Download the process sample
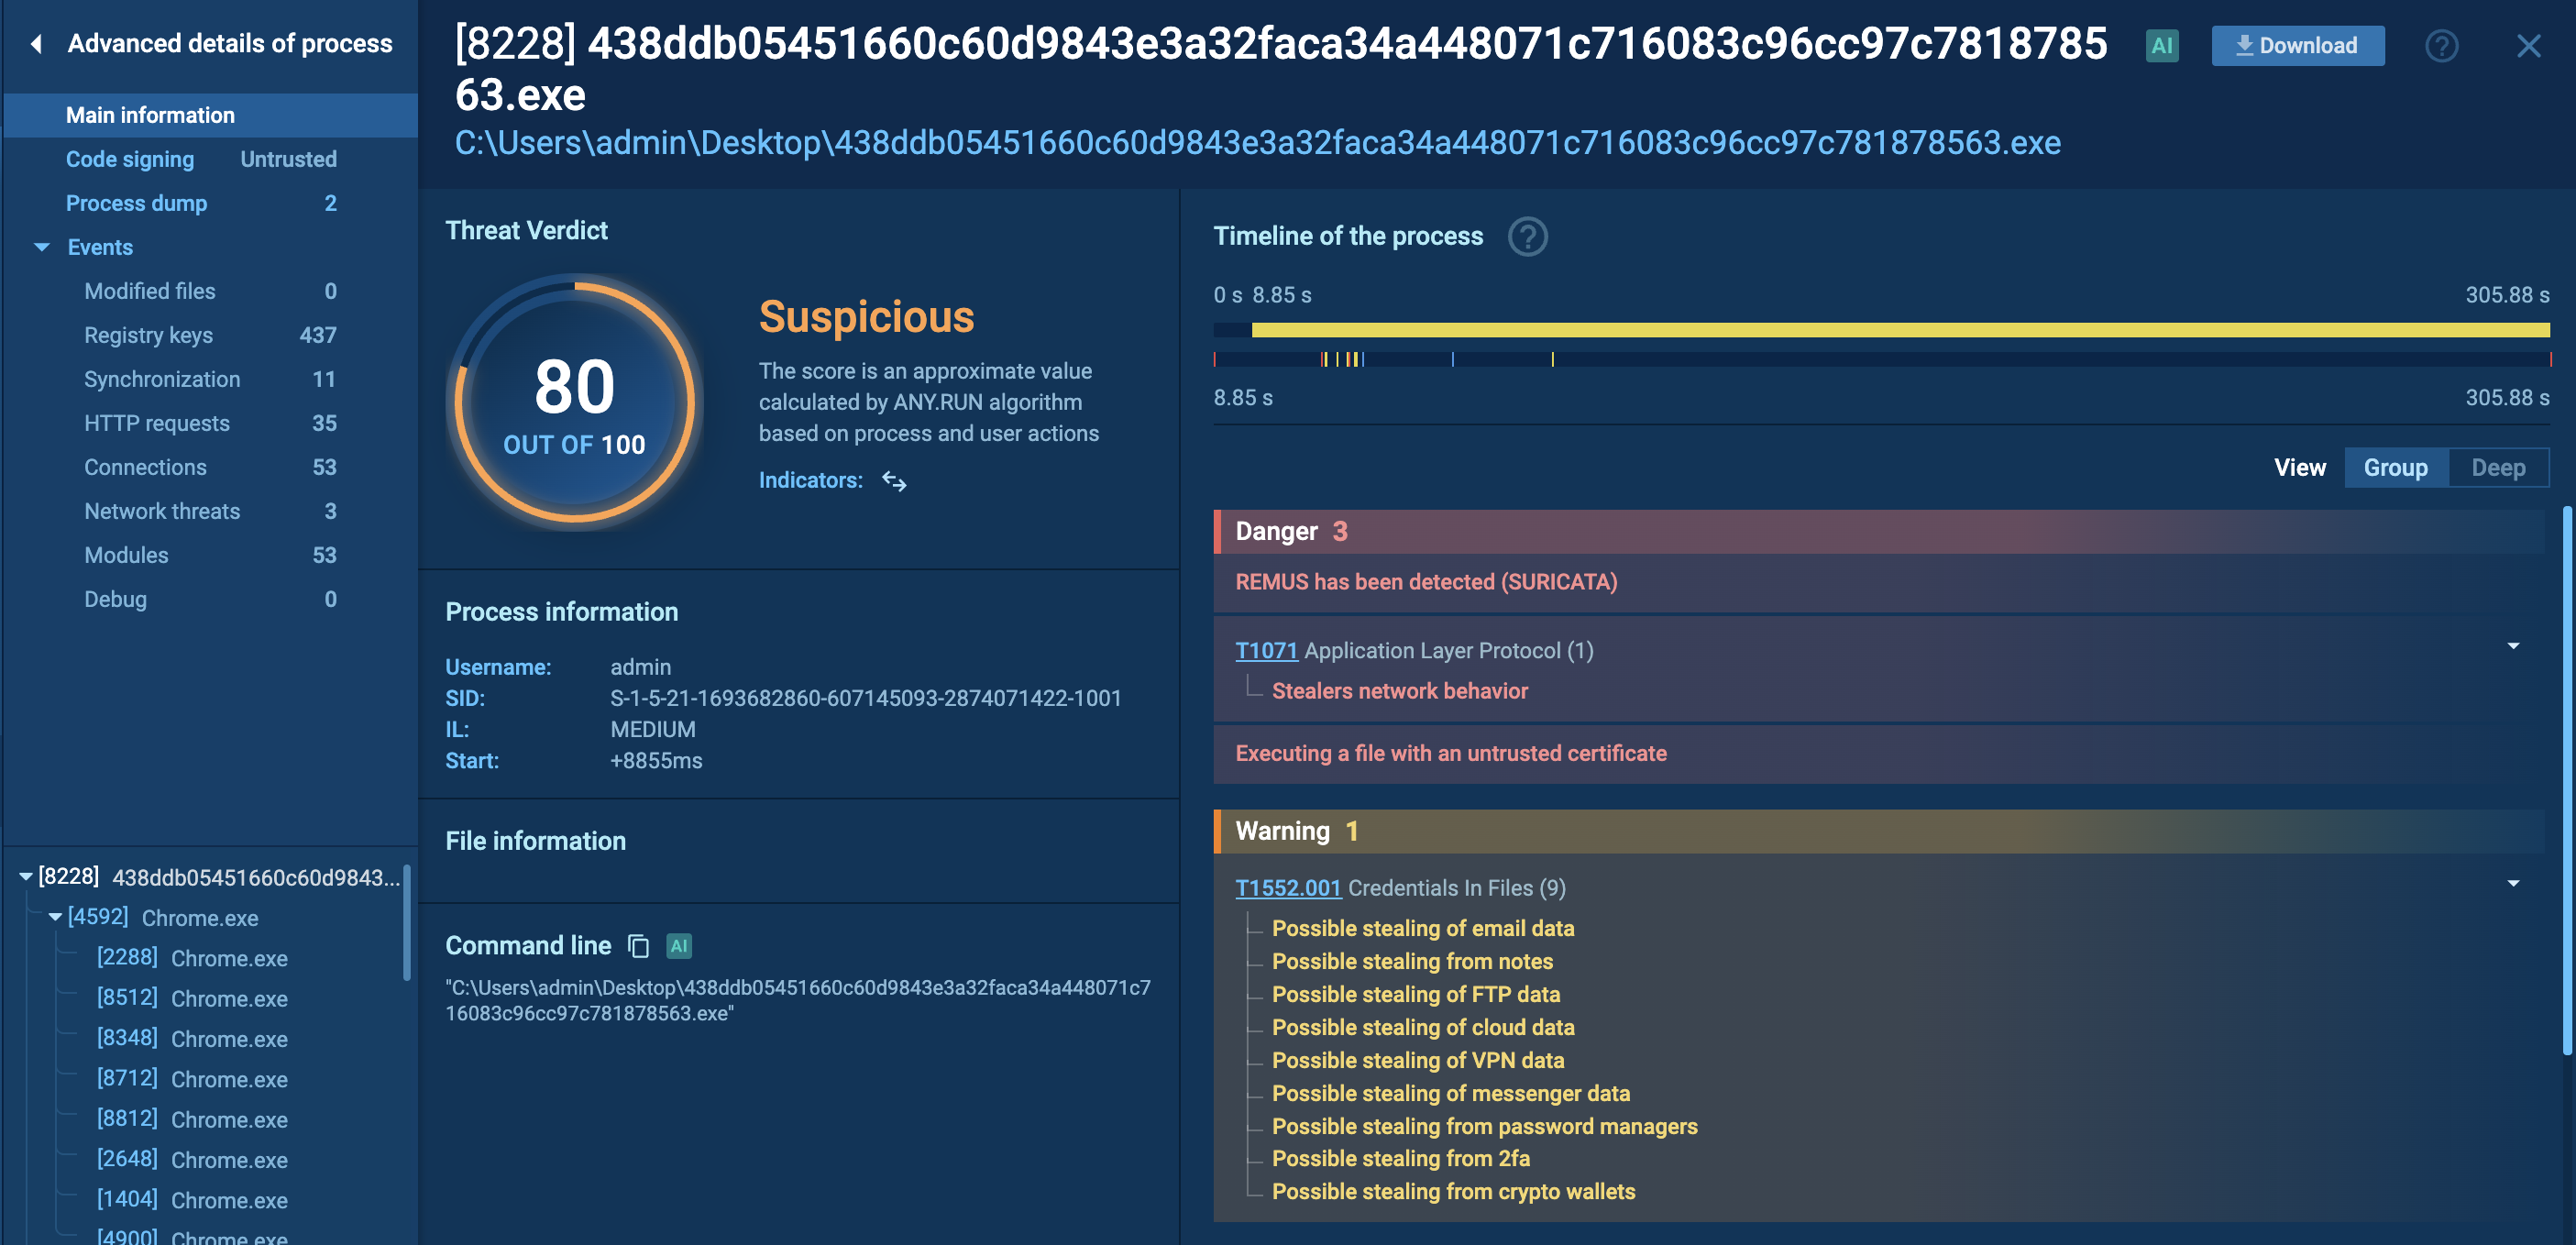 (2297, 46)
